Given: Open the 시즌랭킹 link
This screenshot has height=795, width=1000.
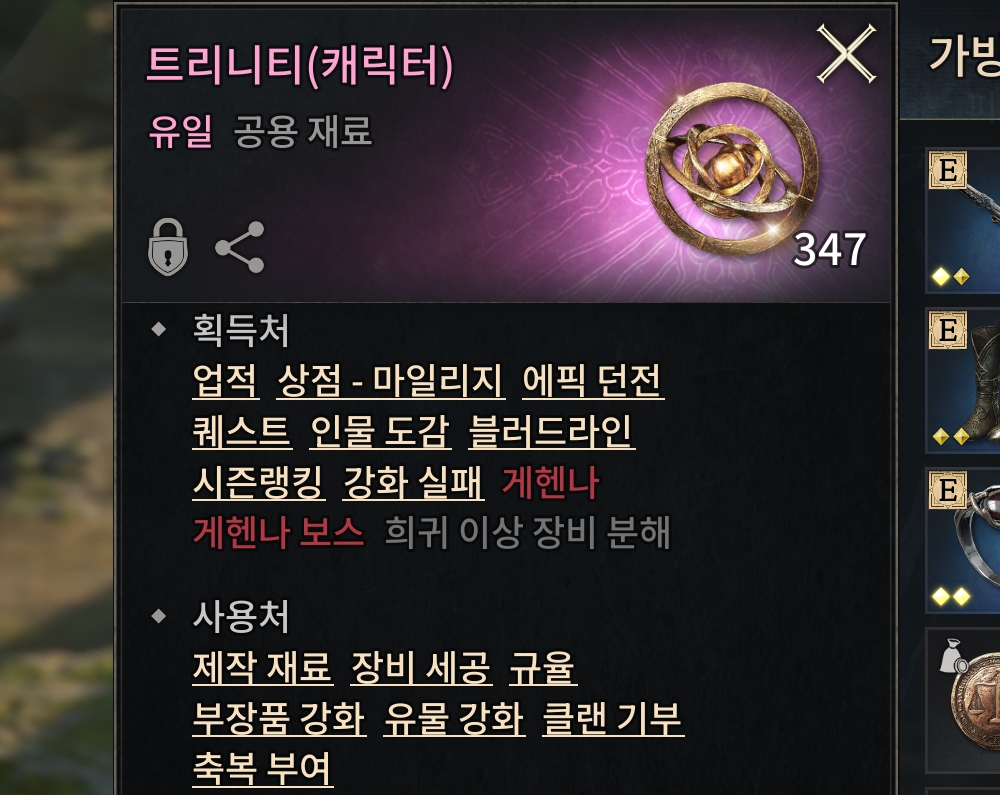Looking at the screenshot, I should click(259, 483).
